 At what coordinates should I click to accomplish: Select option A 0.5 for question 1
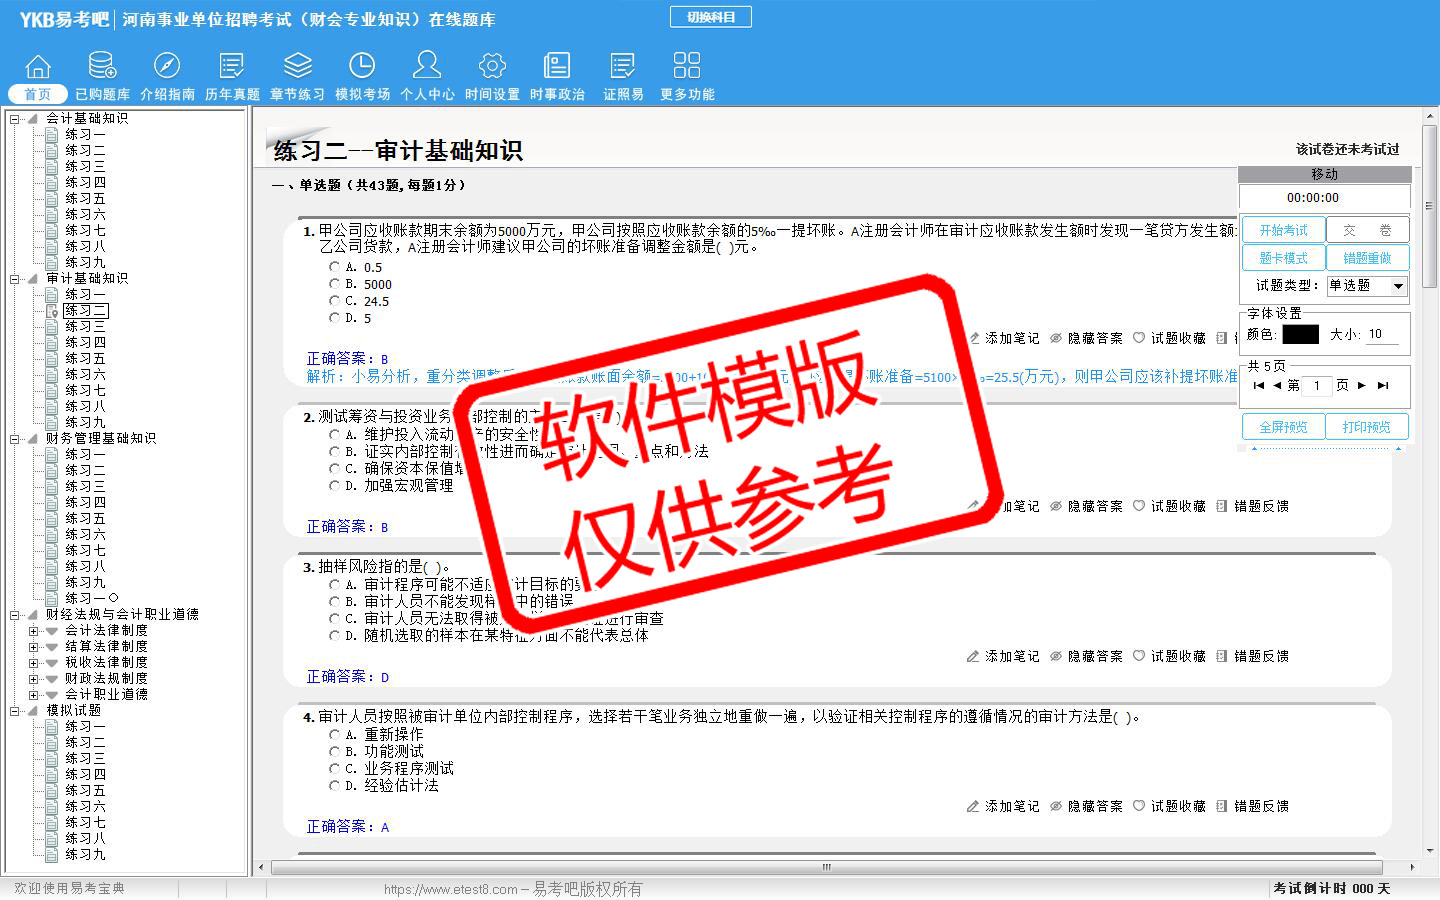click(334, 267)
